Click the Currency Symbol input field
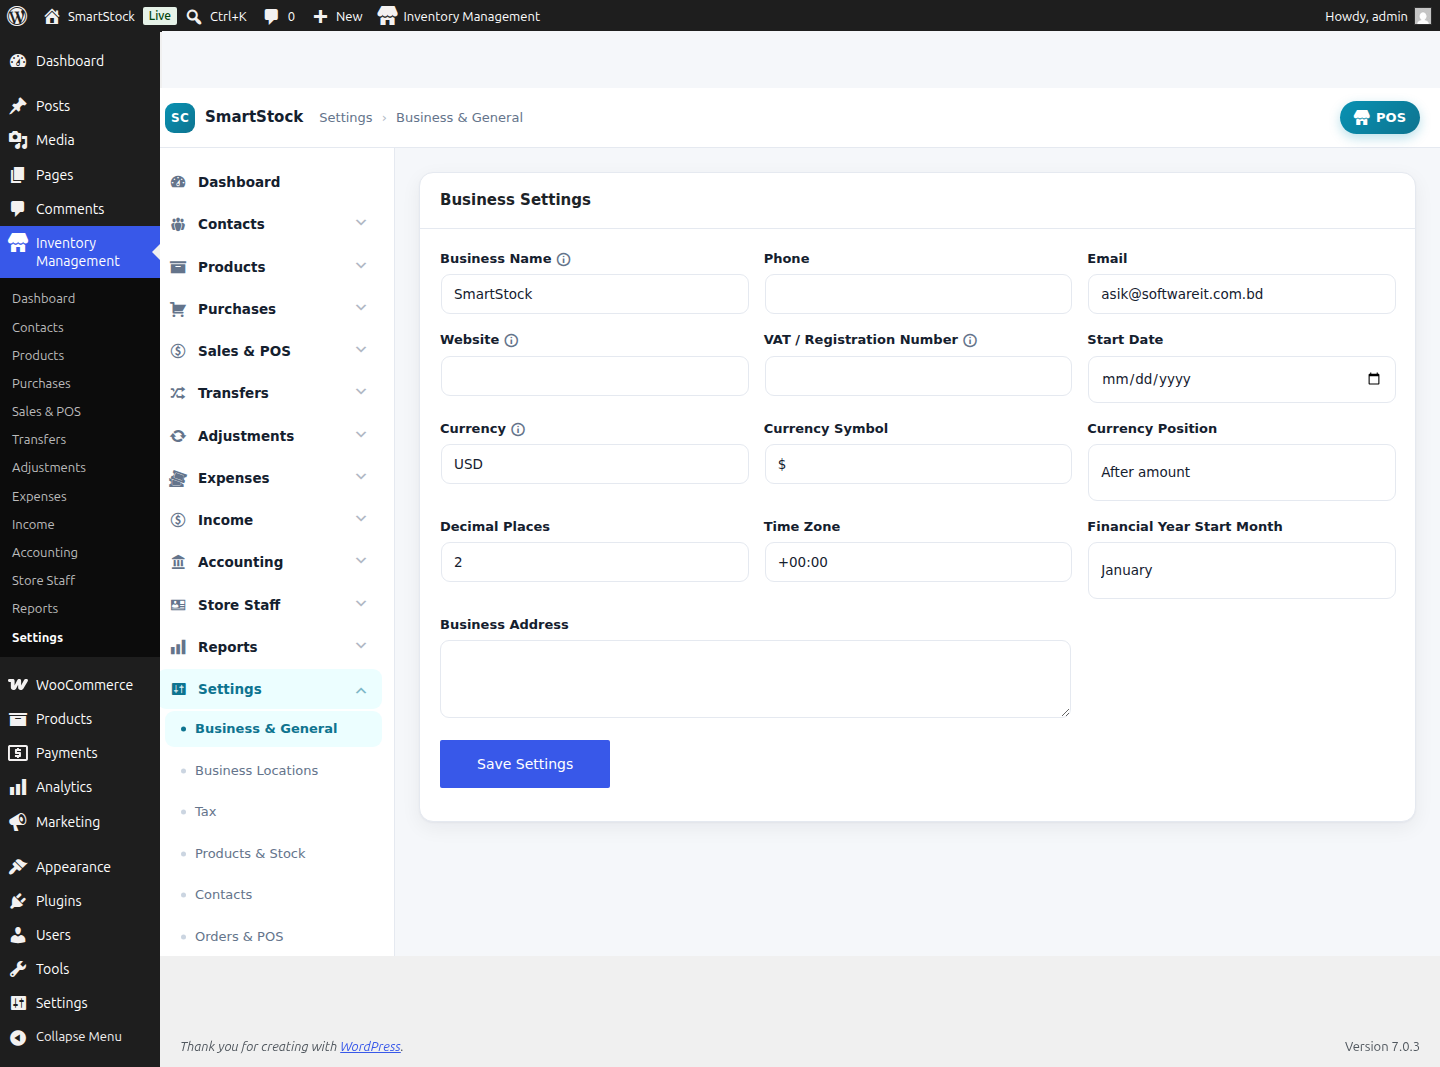1440x1067 pixels. (918, 464)
